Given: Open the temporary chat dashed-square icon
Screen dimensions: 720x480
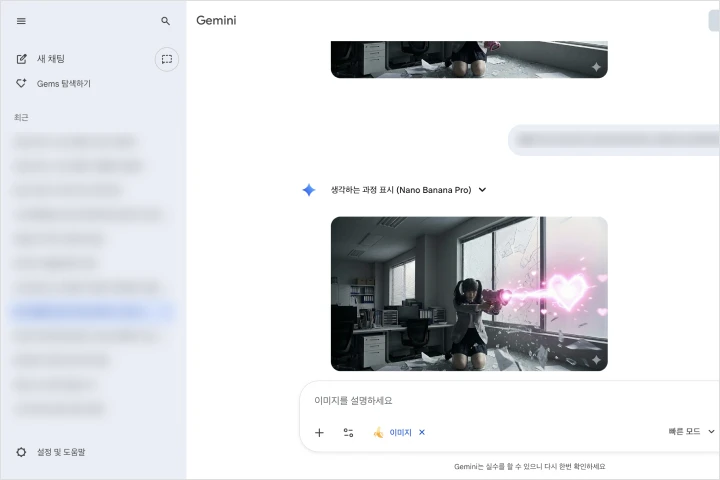Looking at the screenshot, I should click(x=167, y=59).
